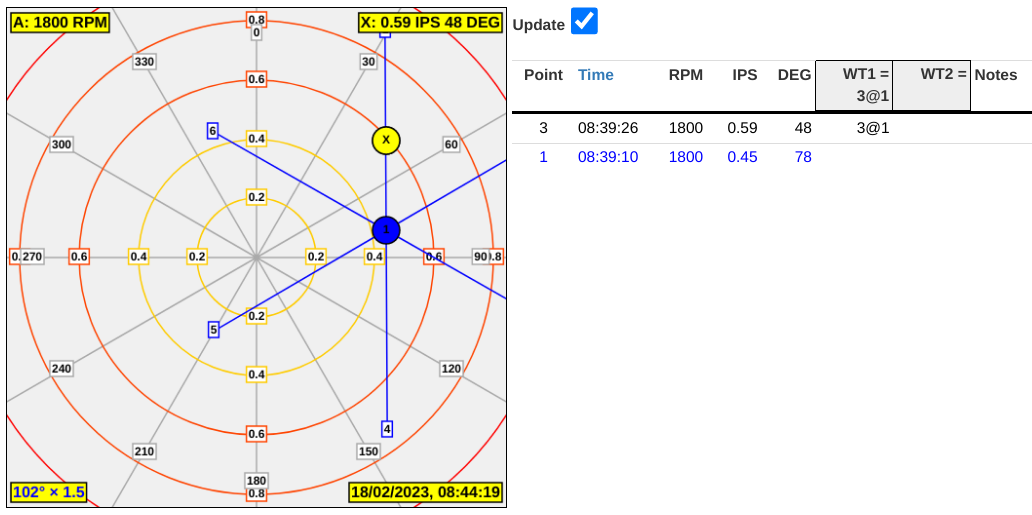Click the WT1 = 3@1 column header
Image resolution: width=1032 pixels, height=515 pixels.
coord(853,85)
